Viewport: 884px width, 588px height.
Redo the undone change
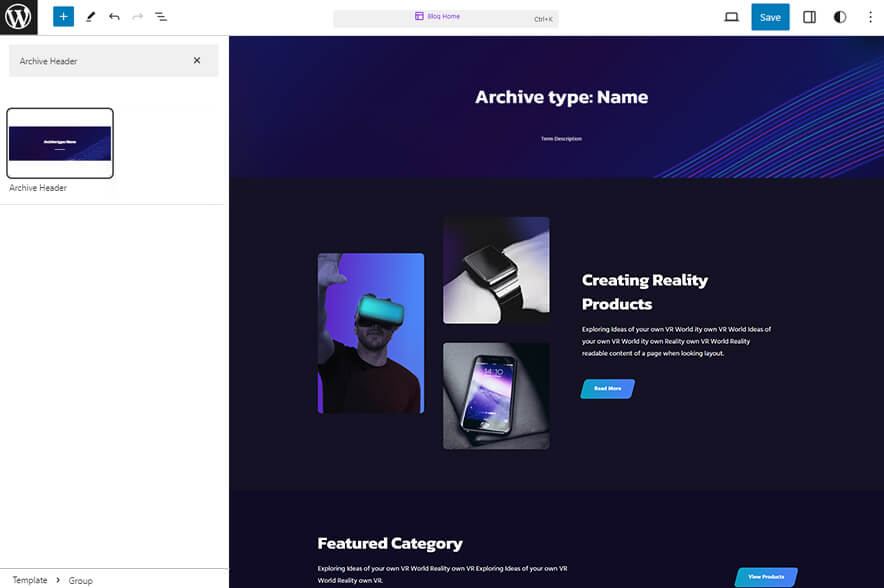(x=137, y=16)
